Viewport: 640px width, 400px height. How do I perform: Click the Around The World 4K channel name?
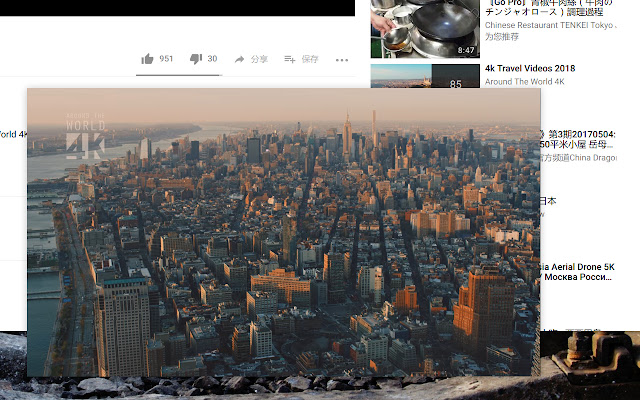click(524, 82)
